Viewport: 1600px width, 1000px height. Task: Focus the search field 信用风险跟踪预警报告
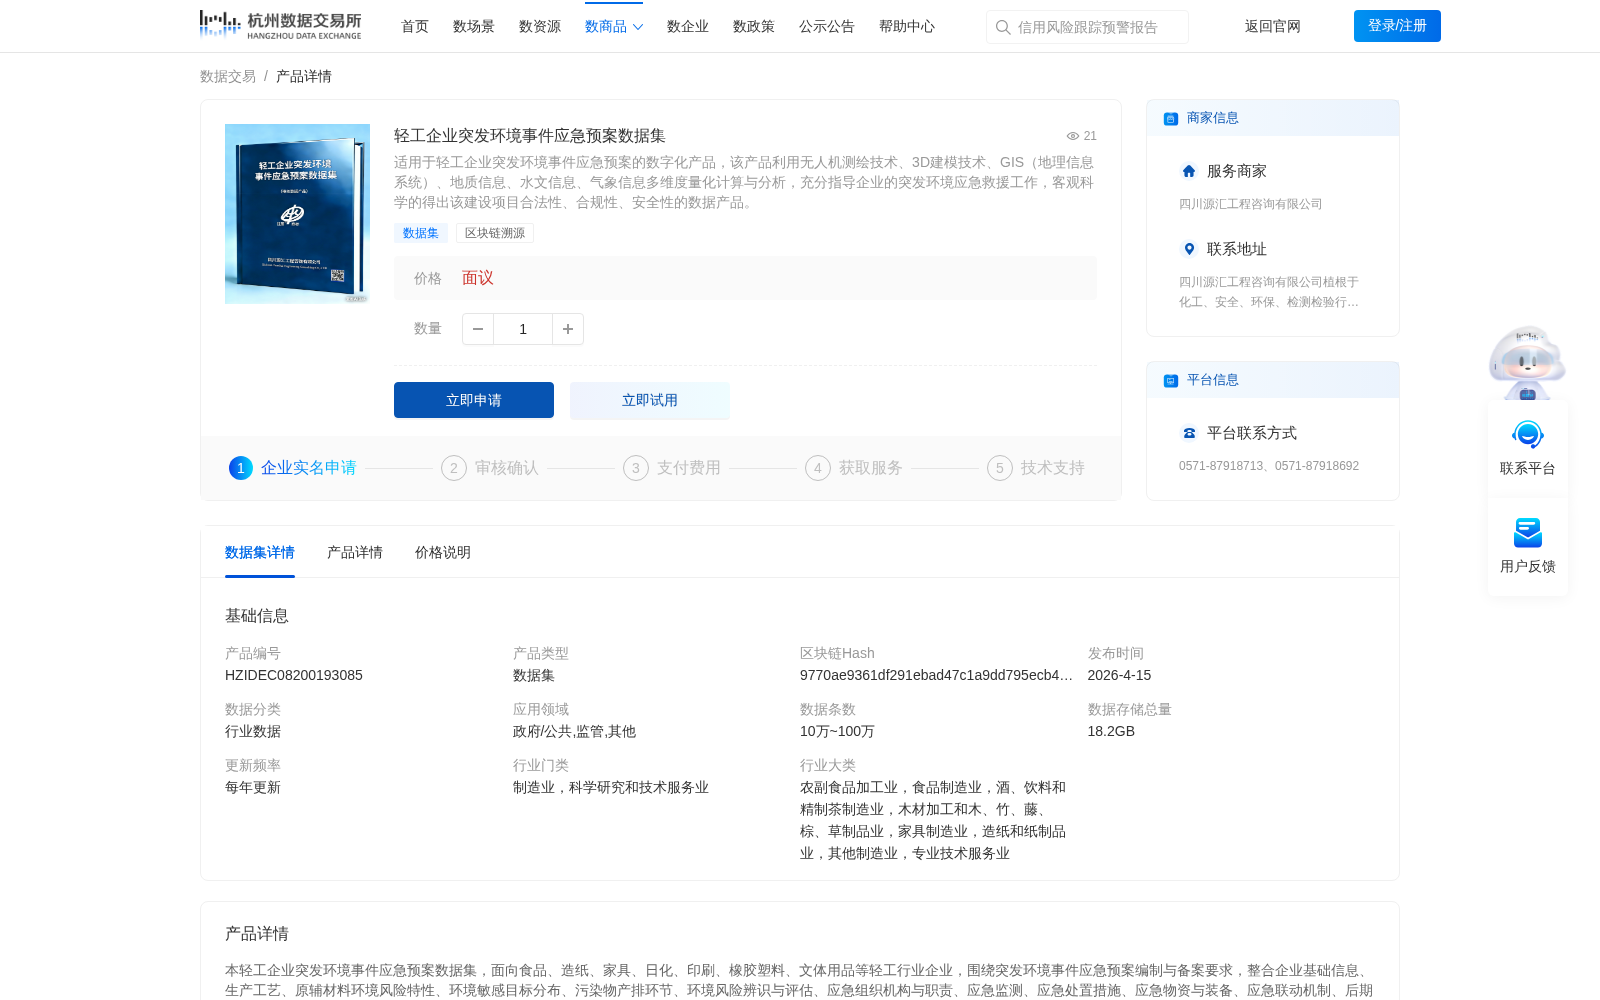pos(1087,27)
